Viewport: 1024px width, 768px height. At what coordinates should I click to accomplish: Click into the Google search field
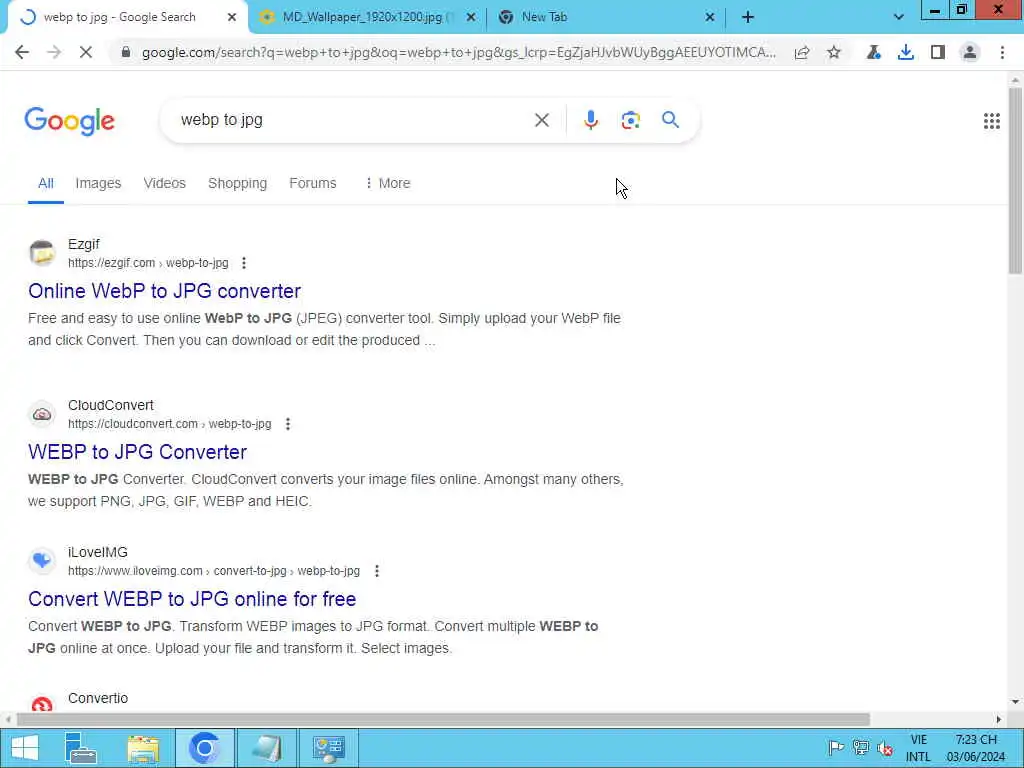[x=353, y=120]
